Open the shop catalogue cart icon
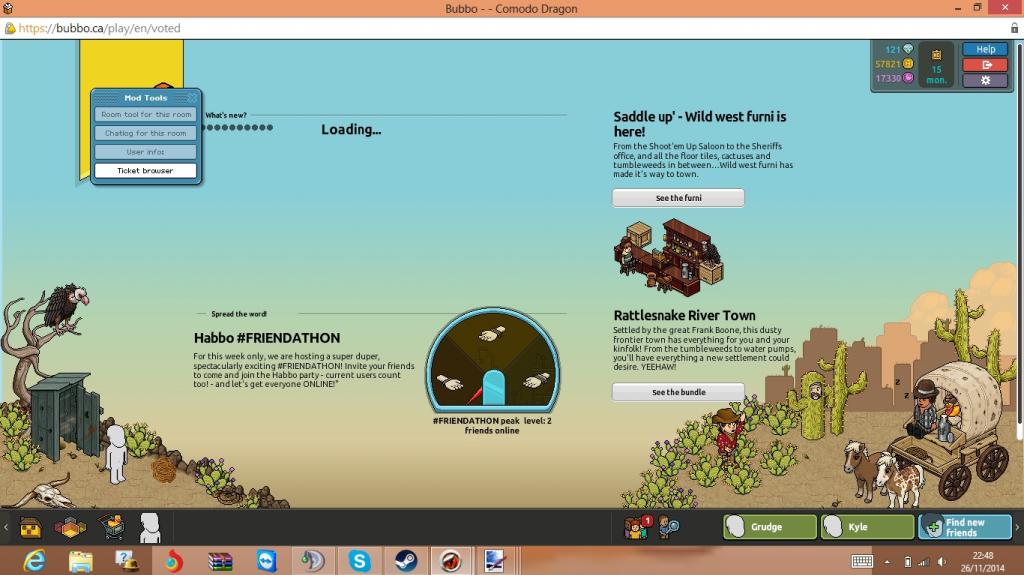 click(112, 527)
